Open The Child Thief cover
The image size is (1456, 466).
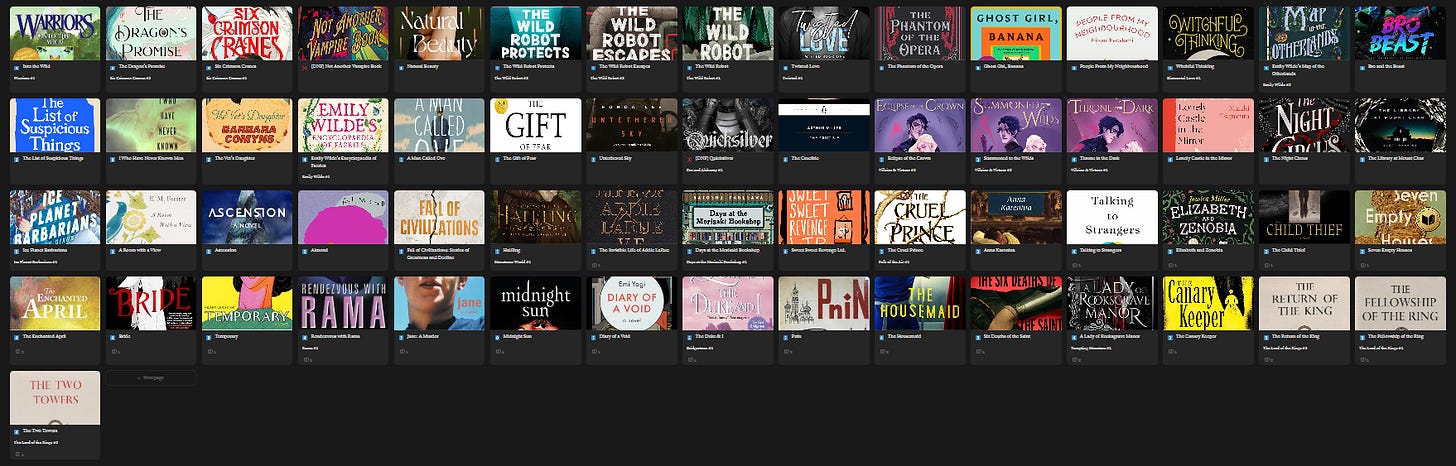1304,217
